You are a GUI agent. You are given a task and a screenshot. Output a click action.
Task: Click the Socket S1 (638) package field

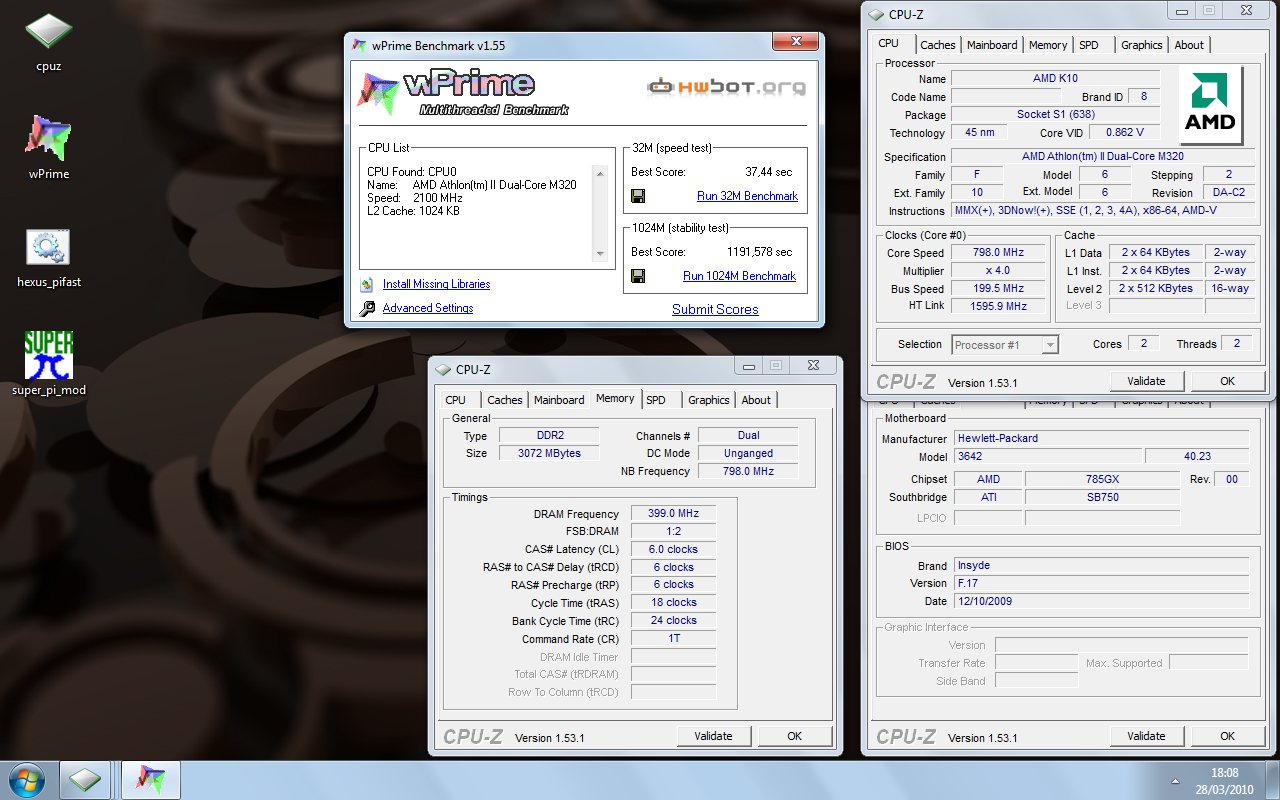click(x=1056, y=115)
